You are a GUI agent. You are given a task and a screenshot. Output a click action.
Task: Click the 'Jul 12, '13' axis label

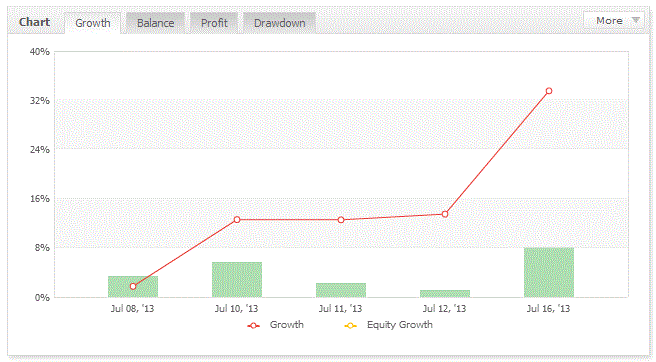point(444,309)
